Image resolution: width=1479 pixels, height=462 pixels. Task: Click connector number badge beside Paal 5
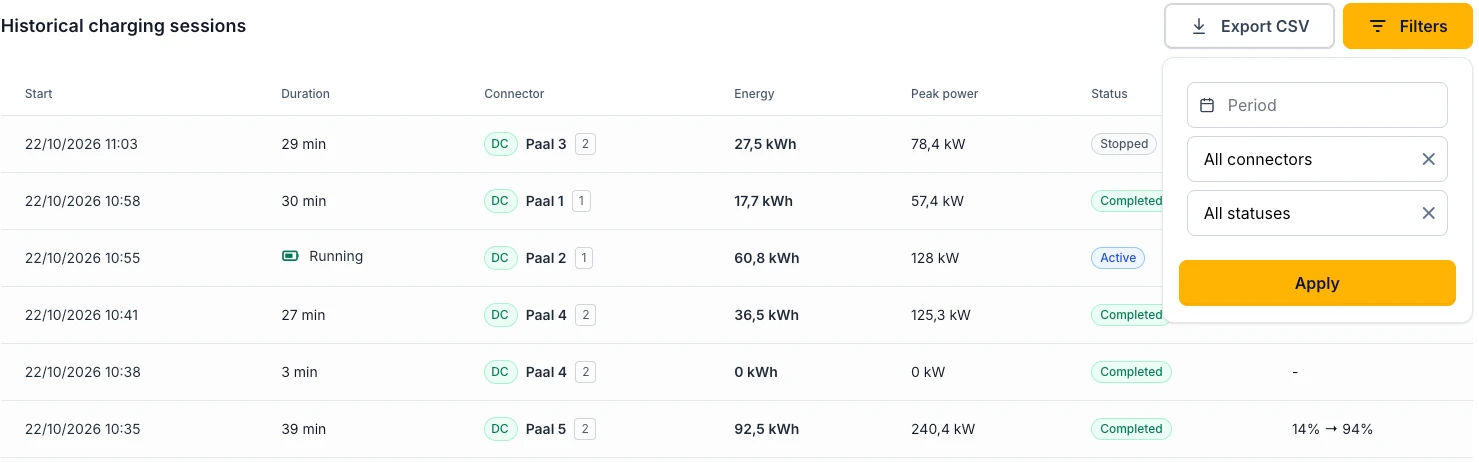pyautogui.click(x=586, y=429)
